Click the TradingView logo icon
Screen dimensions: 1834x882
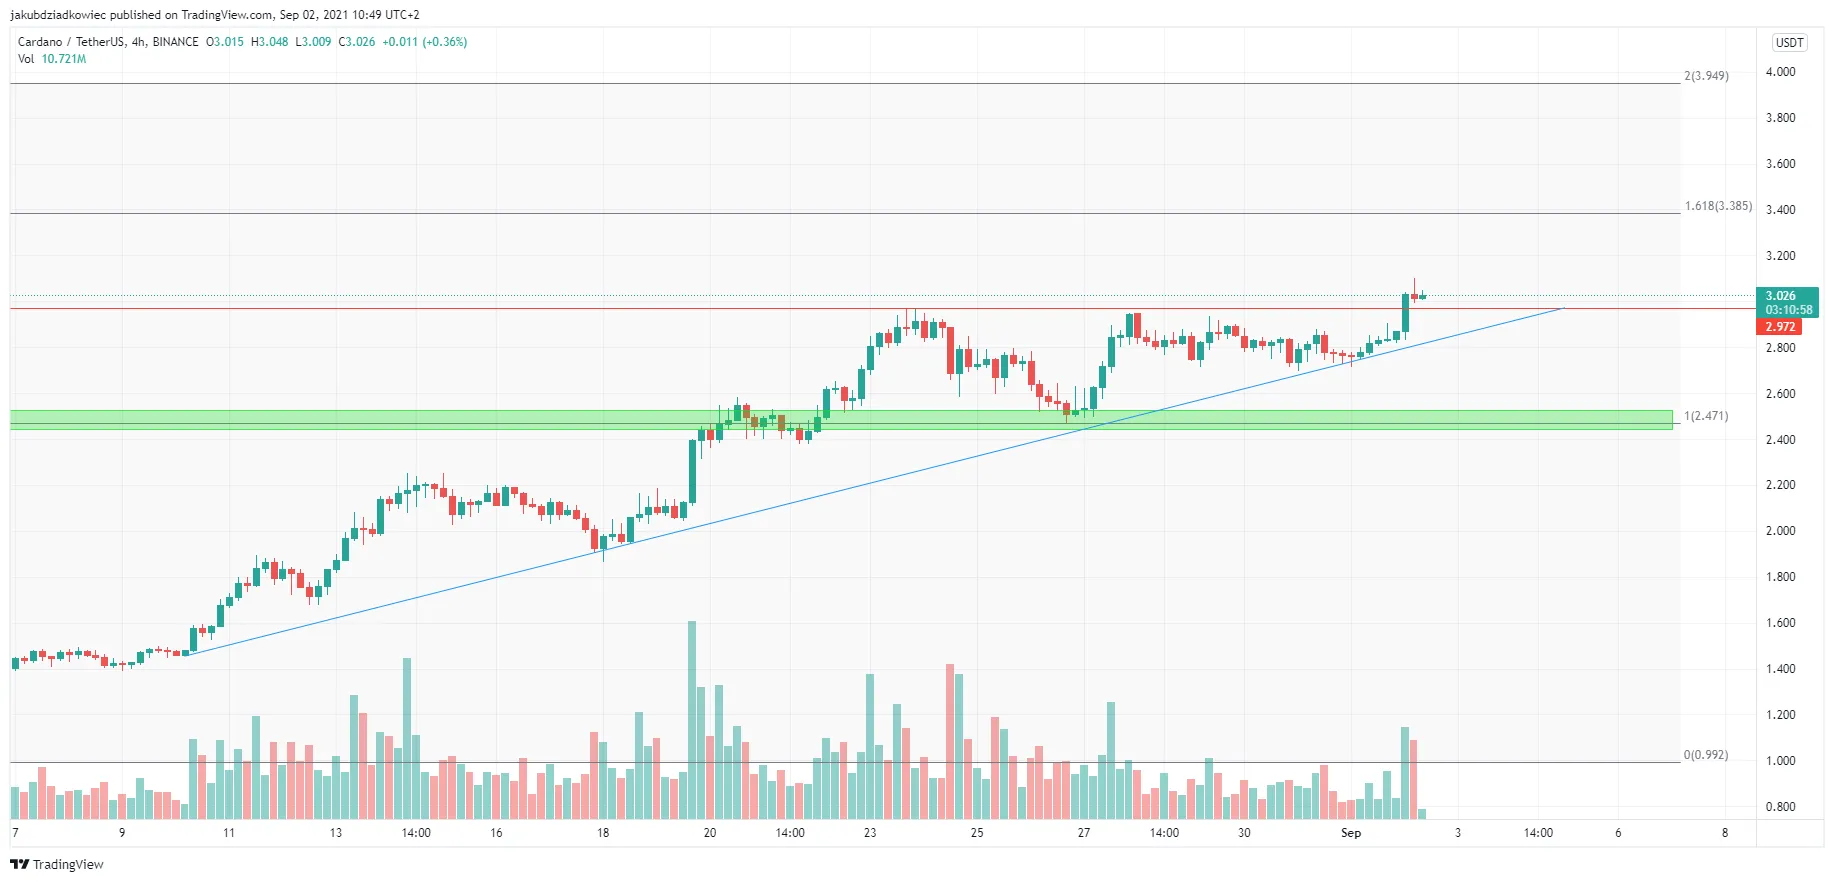[19, 864]
